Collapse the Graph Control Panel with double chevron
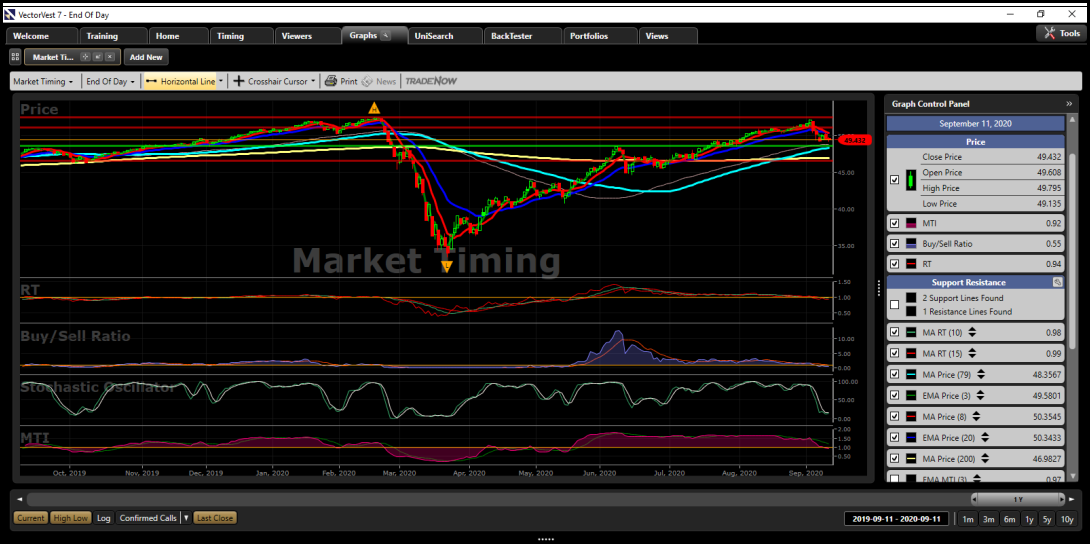This screenshot has height=544, width=1090. 1069,104
